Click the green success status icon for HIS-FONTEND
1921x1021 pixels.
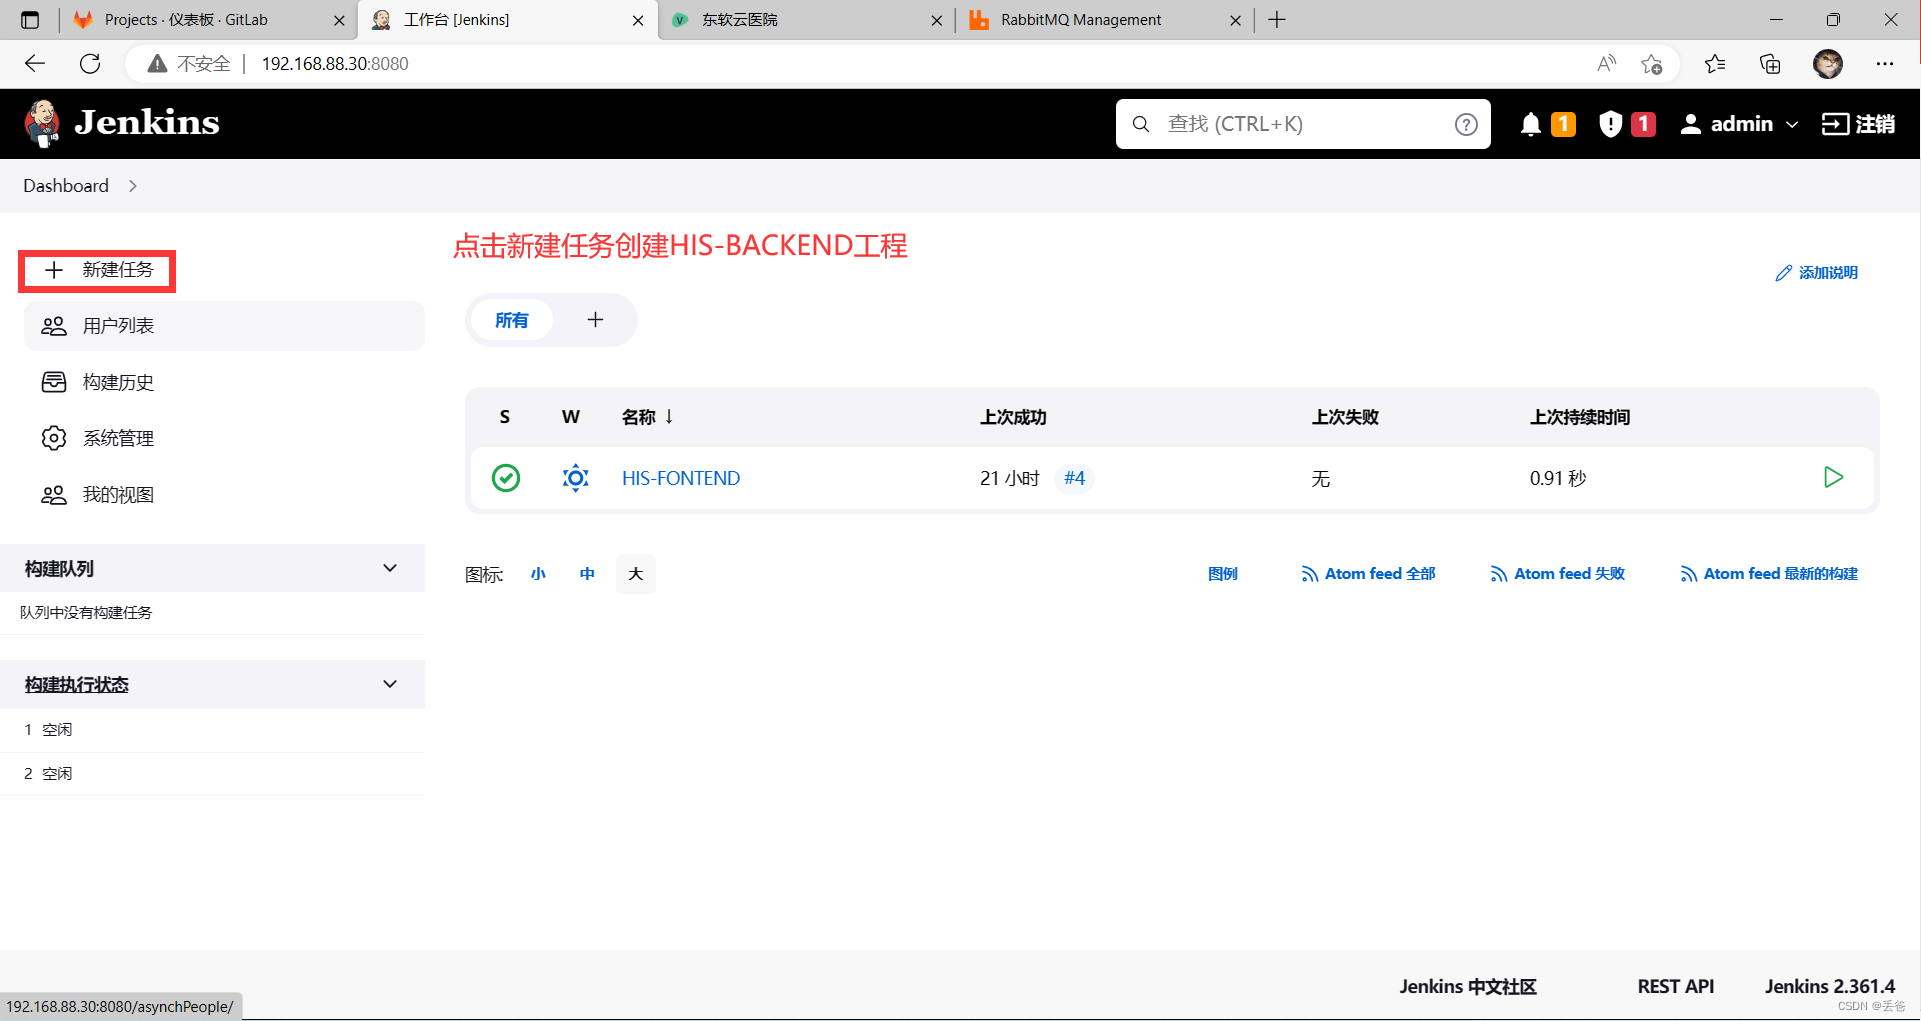pyautogui.click(x=506, y=478)
